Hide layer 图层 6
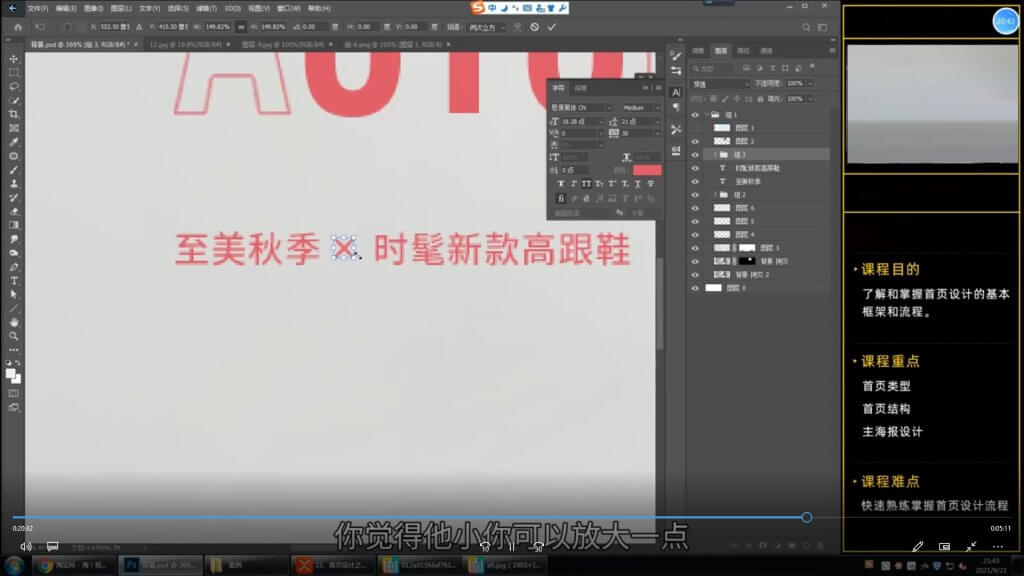Viewport: 1024px width, 576px height. click(x=695, y=208)
